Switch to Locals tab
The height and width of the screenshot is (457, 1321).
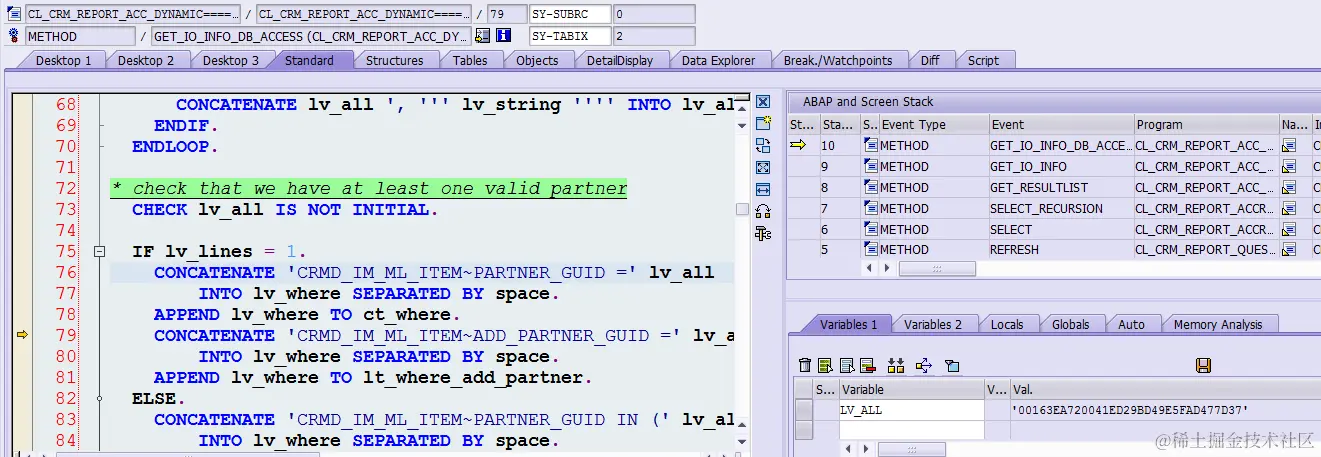1007,324
